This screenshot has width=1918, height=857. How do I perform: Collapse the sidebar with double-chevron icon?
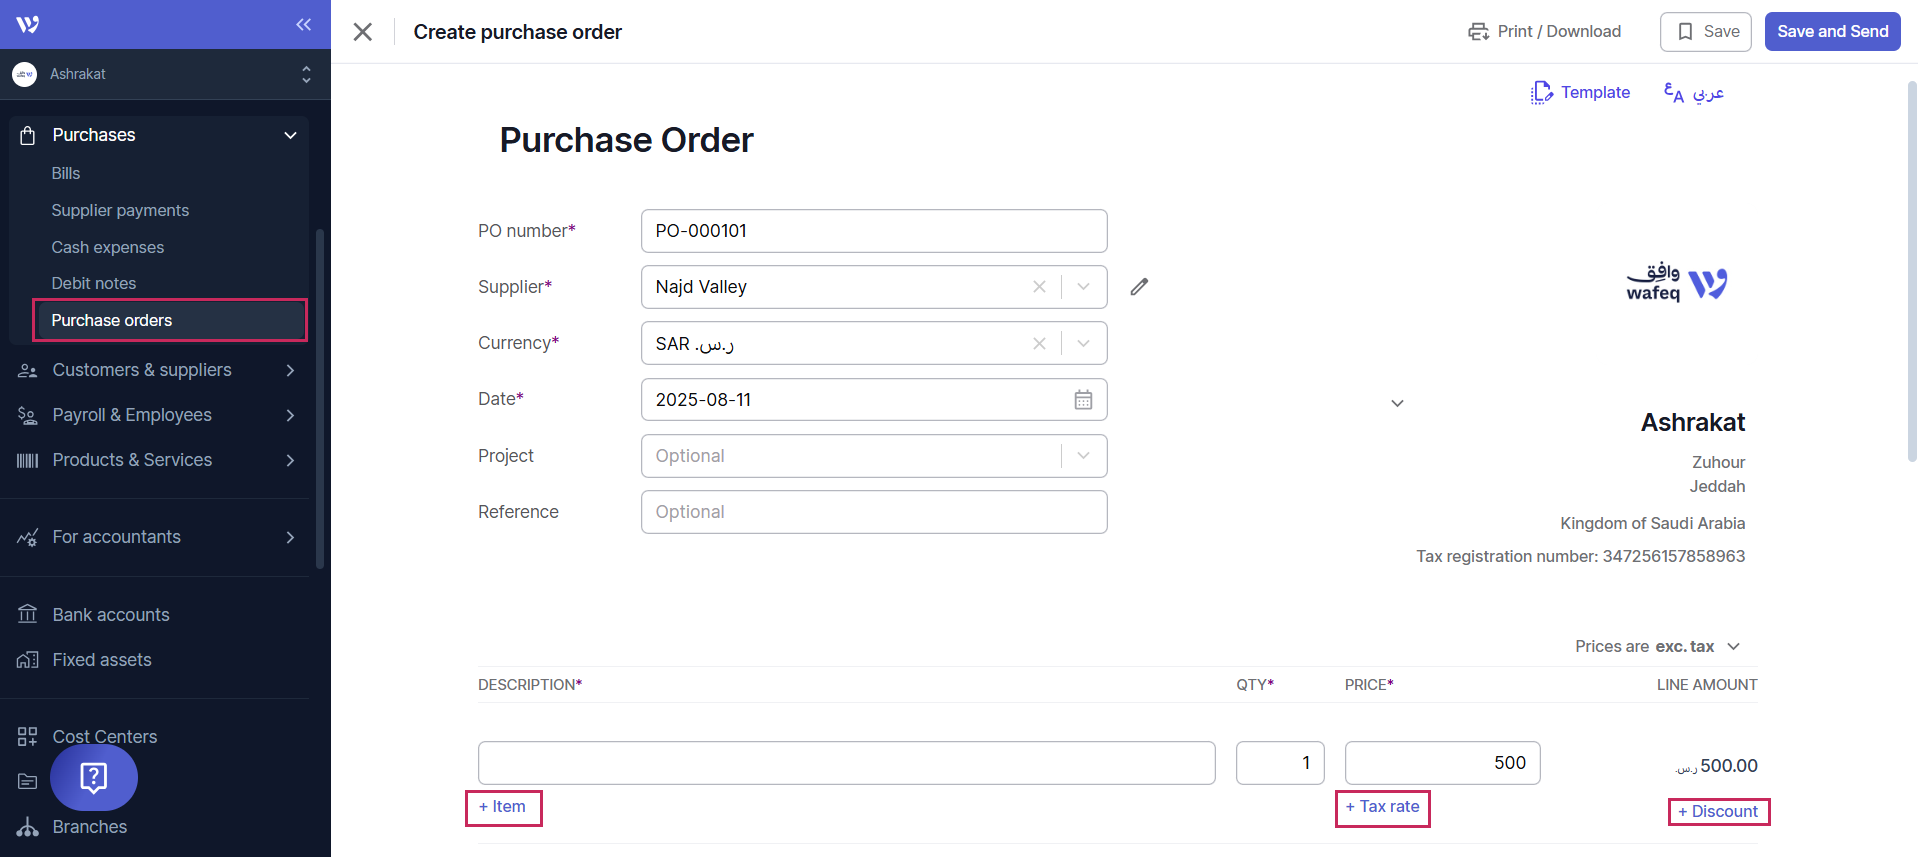(303, 24)
